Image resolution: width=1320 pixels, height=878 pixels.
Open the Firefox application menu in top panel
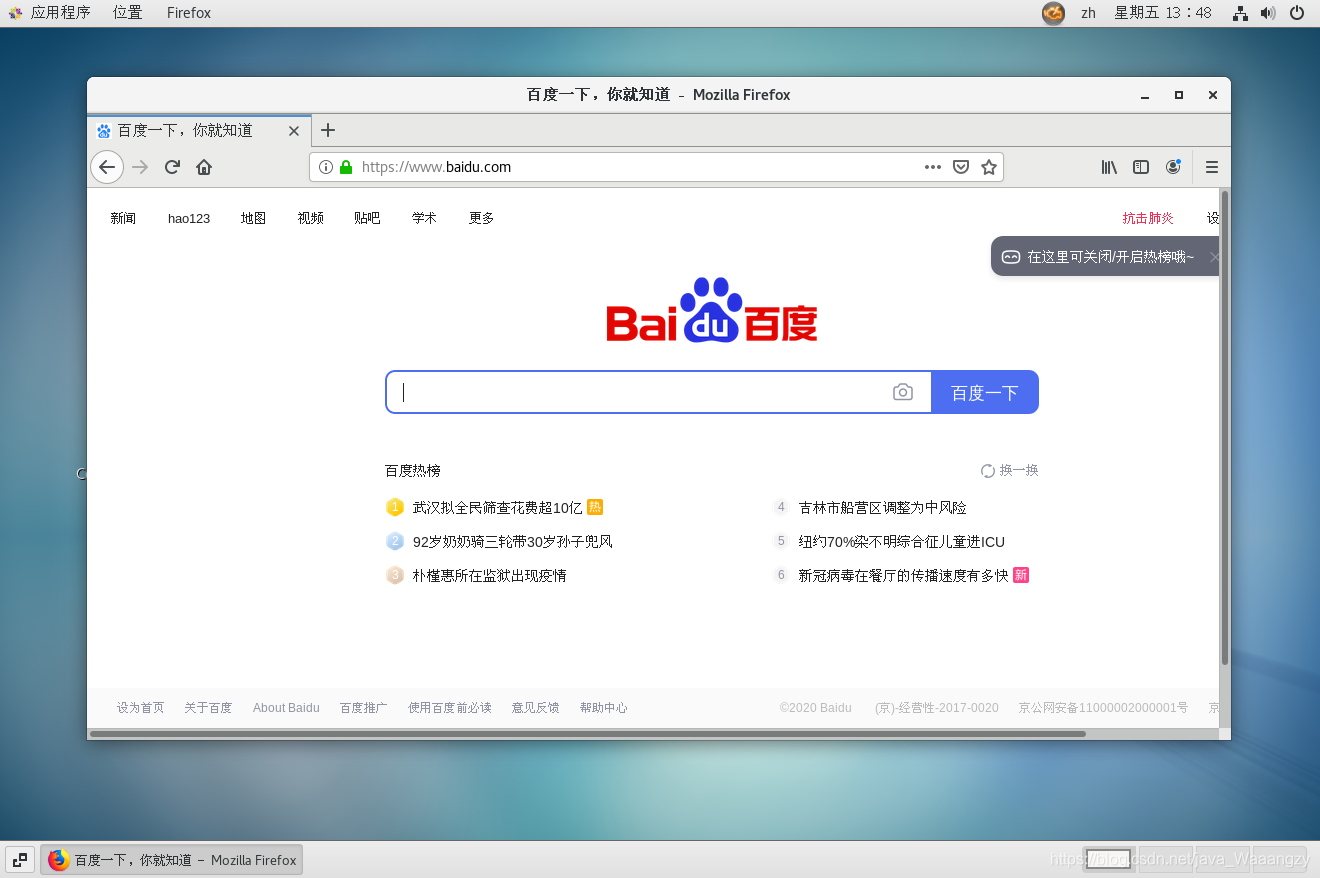(189, 13)
